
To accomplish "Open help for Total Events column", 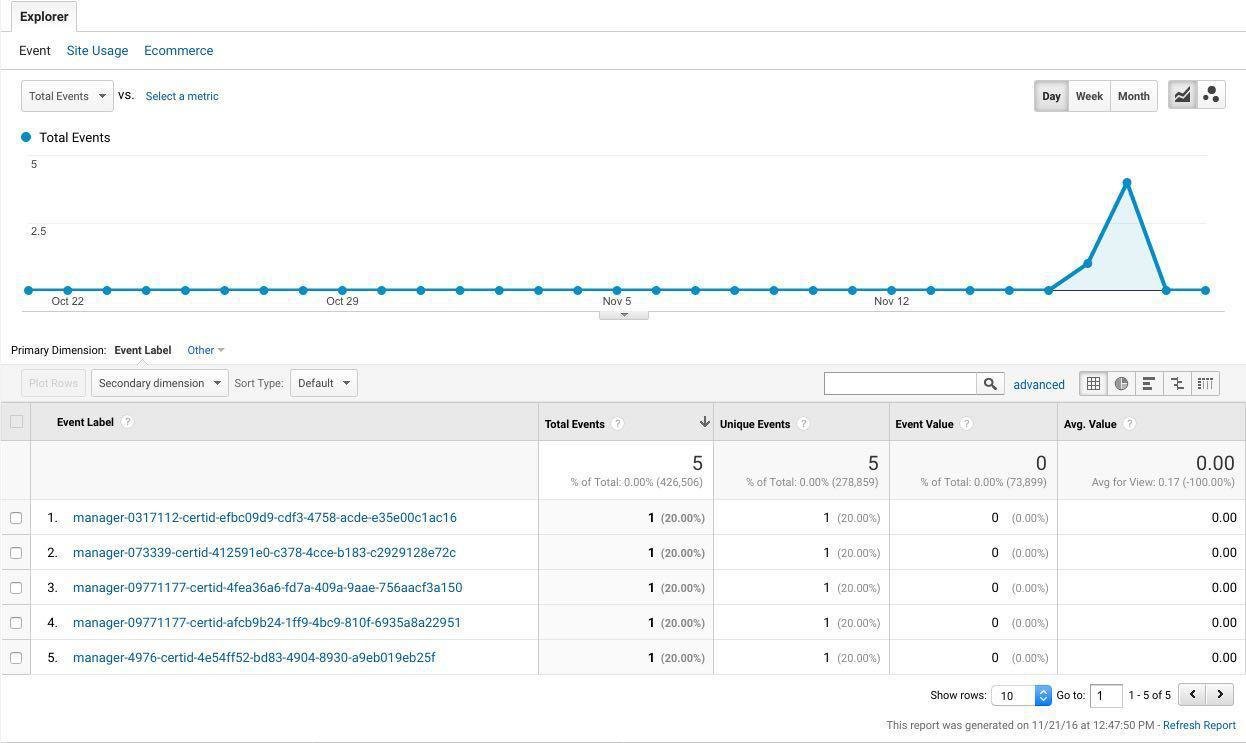I will 617,424.
